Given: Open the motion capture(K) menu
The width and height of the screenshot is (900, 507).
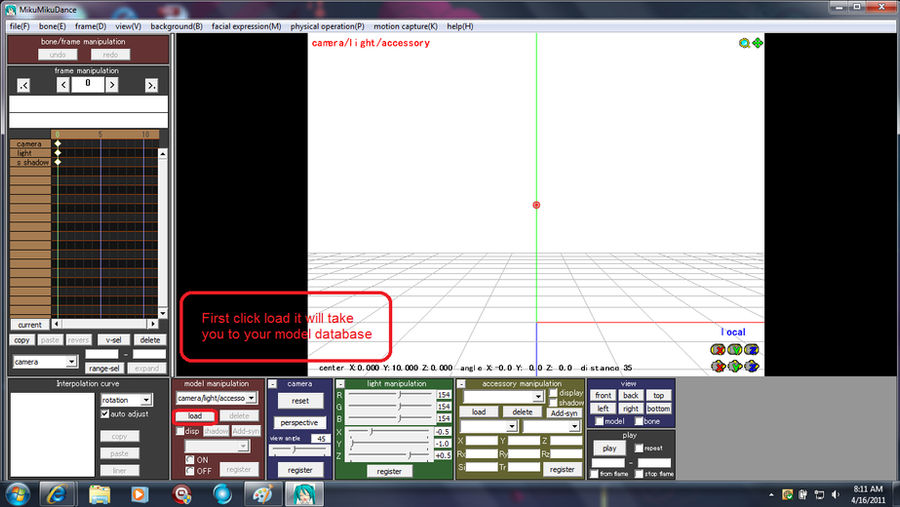Looking at the screenshot, I should [x=405, y=26].
